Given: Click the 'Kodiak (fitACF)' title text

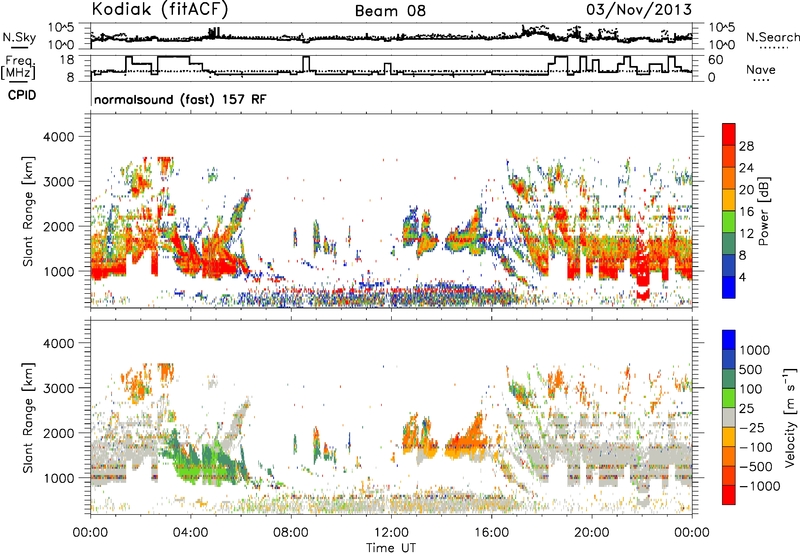Looking at the screenshot, I should tap(160, 9).
